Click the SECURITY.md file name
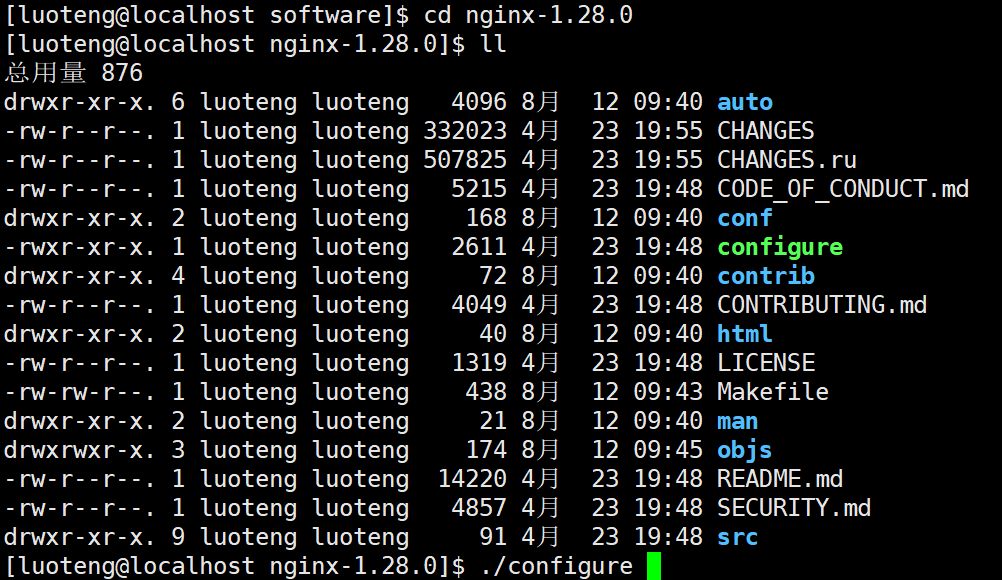This screenshot has height=580, width=1002. (x=794, y=508)
